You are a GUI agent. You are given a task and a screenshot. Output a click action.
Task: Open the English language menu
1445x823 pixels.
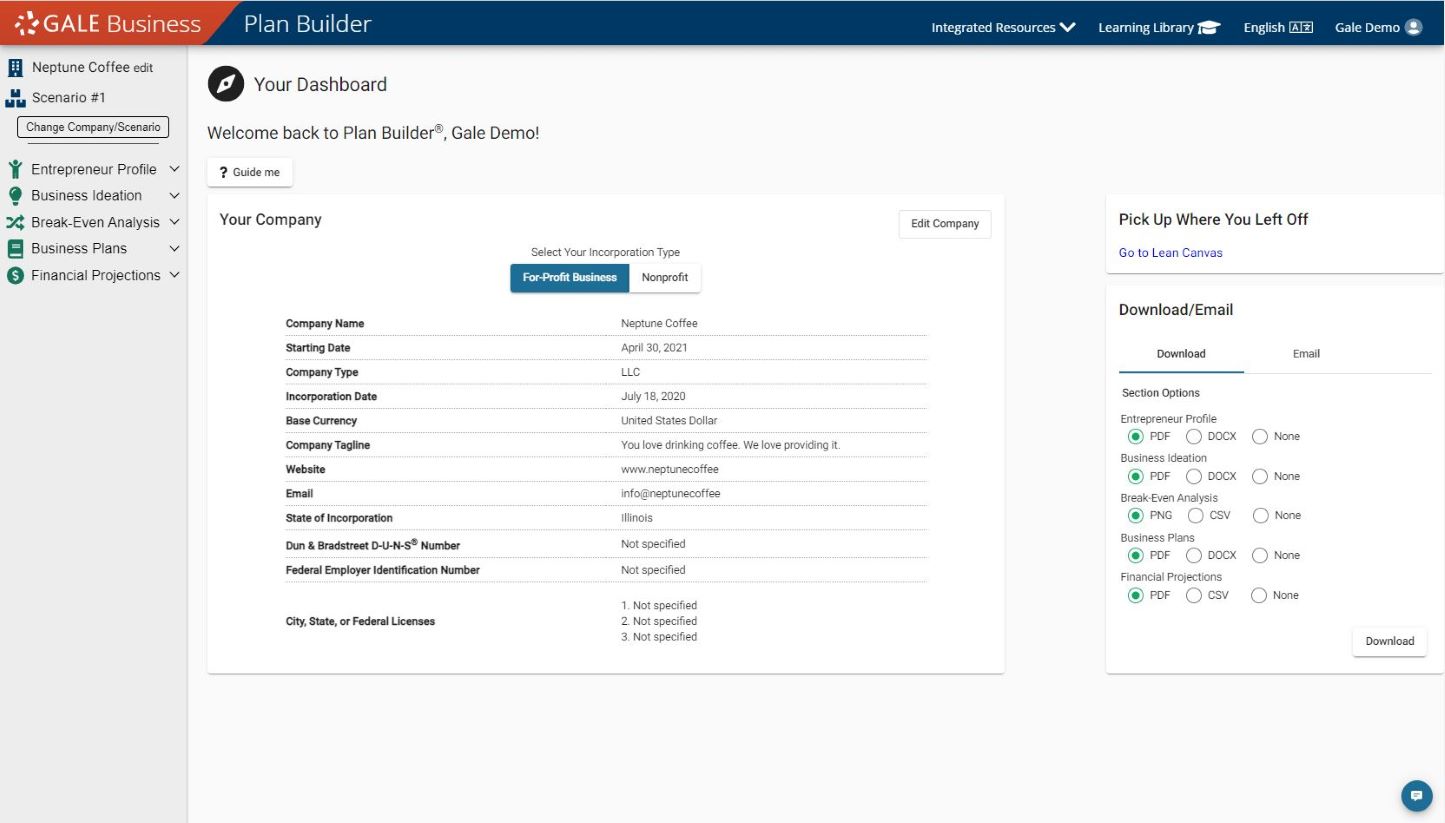[1278, 28]
